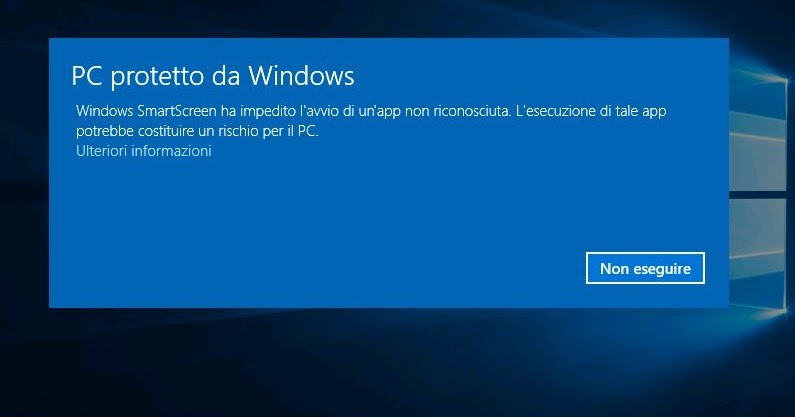Click the word 'eseguire' on the button

click(x=662, y=269)
